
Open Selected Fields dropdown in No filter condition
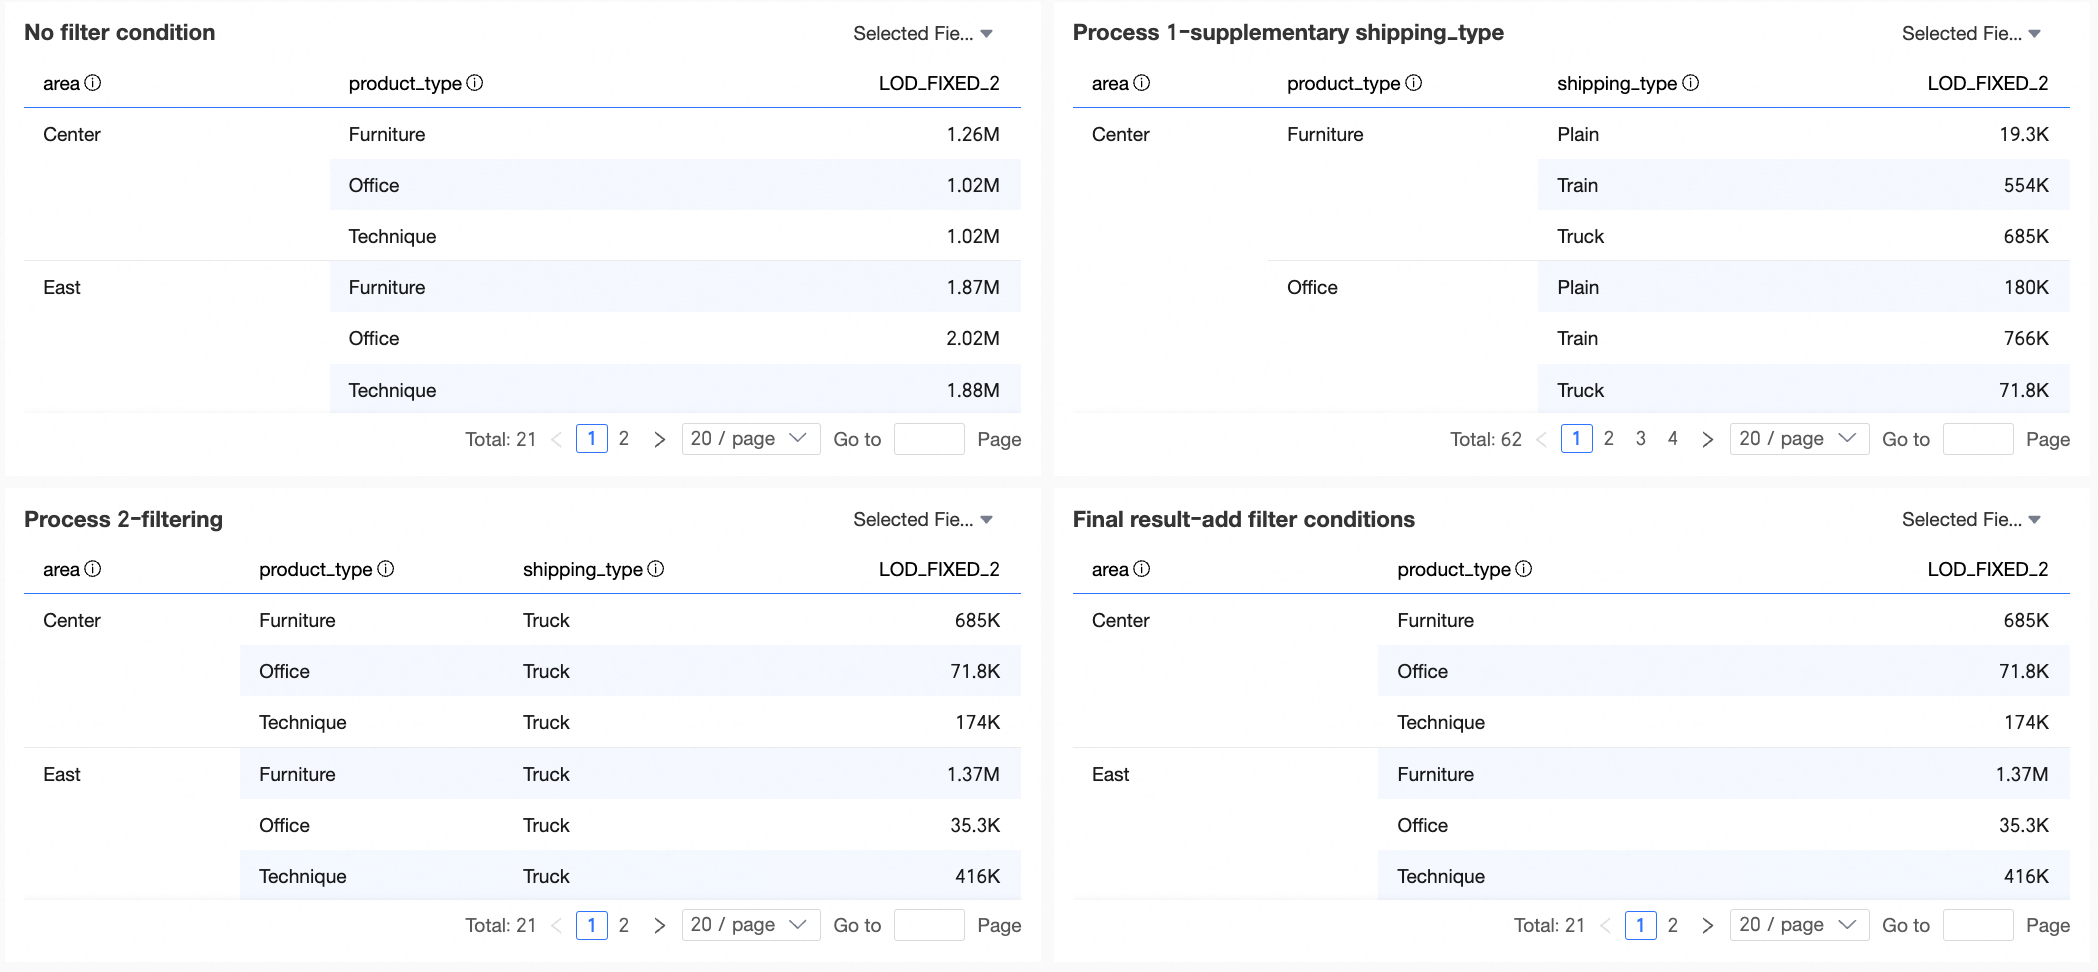click(922, 33)
